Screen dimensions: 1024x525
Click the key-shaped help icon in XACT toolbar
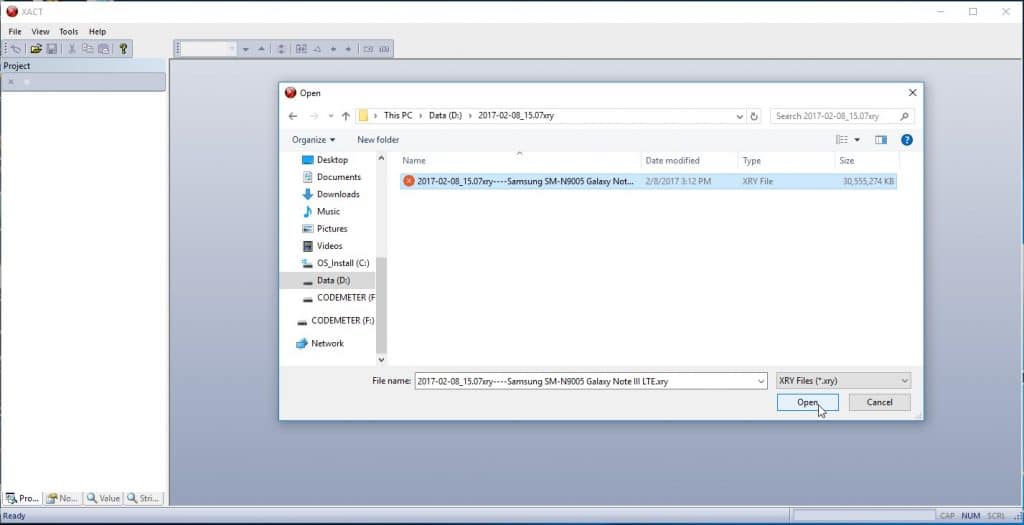pos(123,49)
